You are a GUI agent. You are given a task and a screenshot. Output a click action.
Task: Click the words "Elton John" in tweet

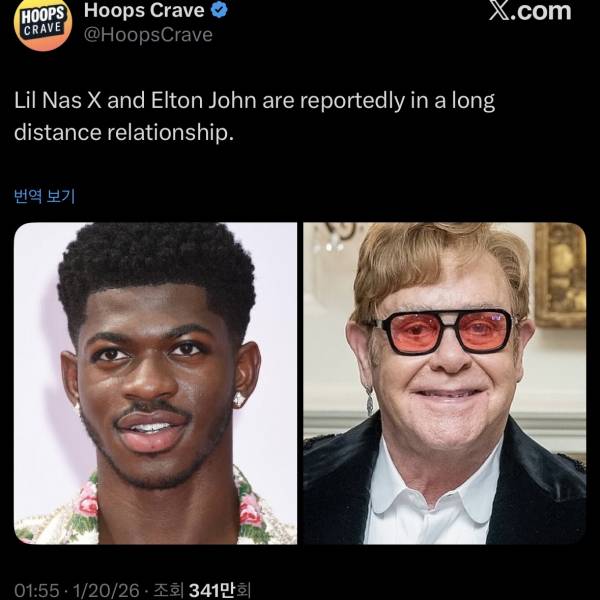pyautogui.click(x=204, y=101)
